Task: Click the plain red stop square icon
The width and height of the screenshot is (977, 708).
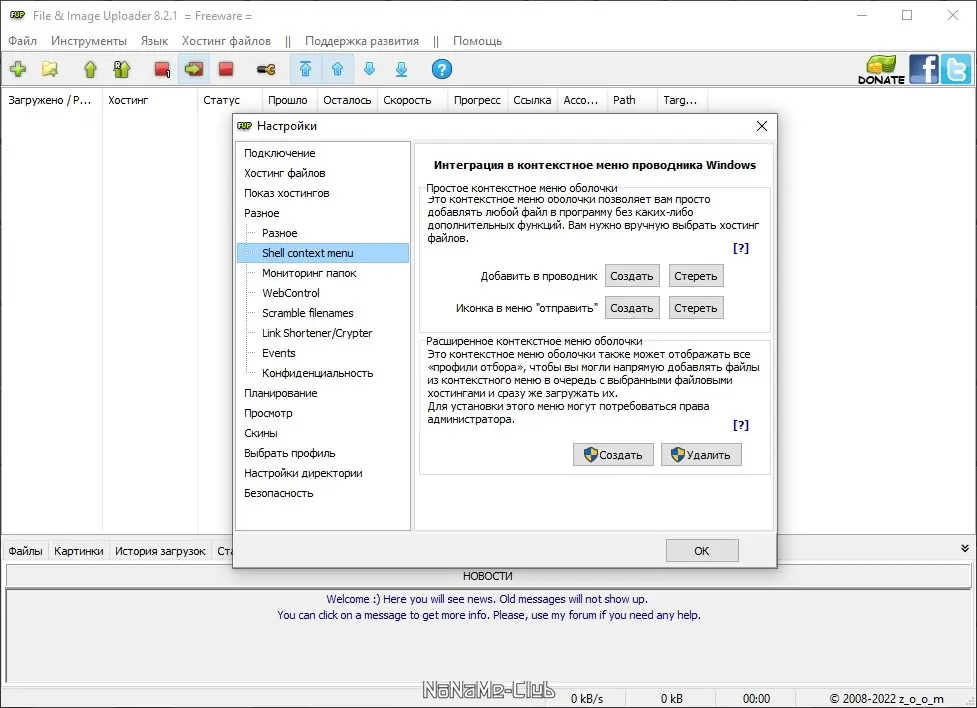Action: (226, 69)
